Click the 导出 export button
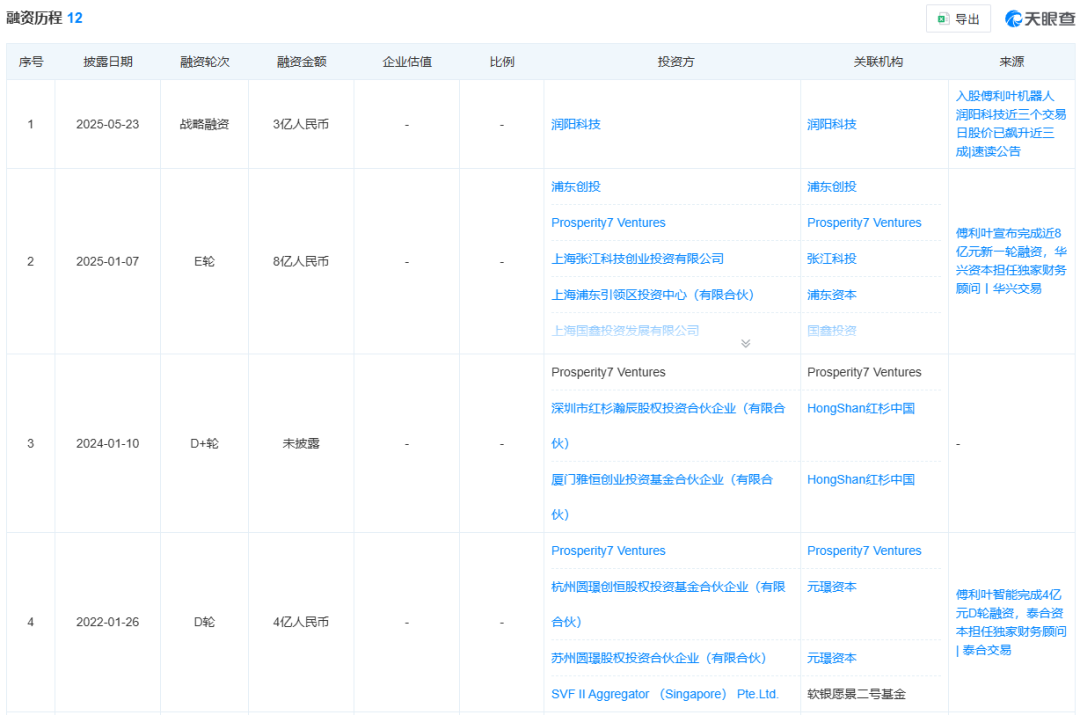 [x=957, y=19]
